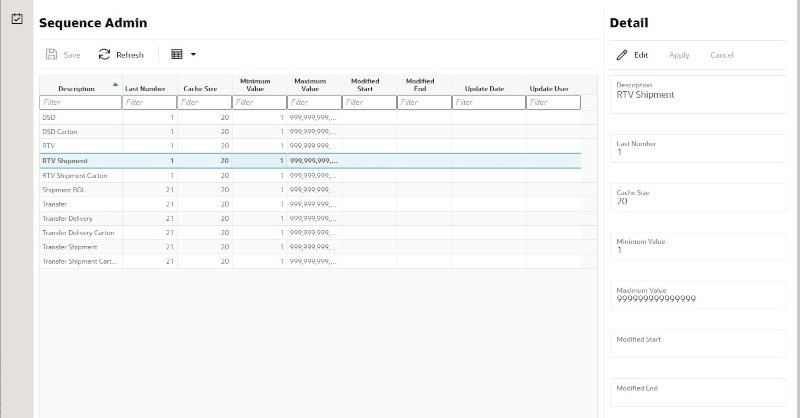Focus the Minimum Value filter field
800x418 pixels.
260,102
